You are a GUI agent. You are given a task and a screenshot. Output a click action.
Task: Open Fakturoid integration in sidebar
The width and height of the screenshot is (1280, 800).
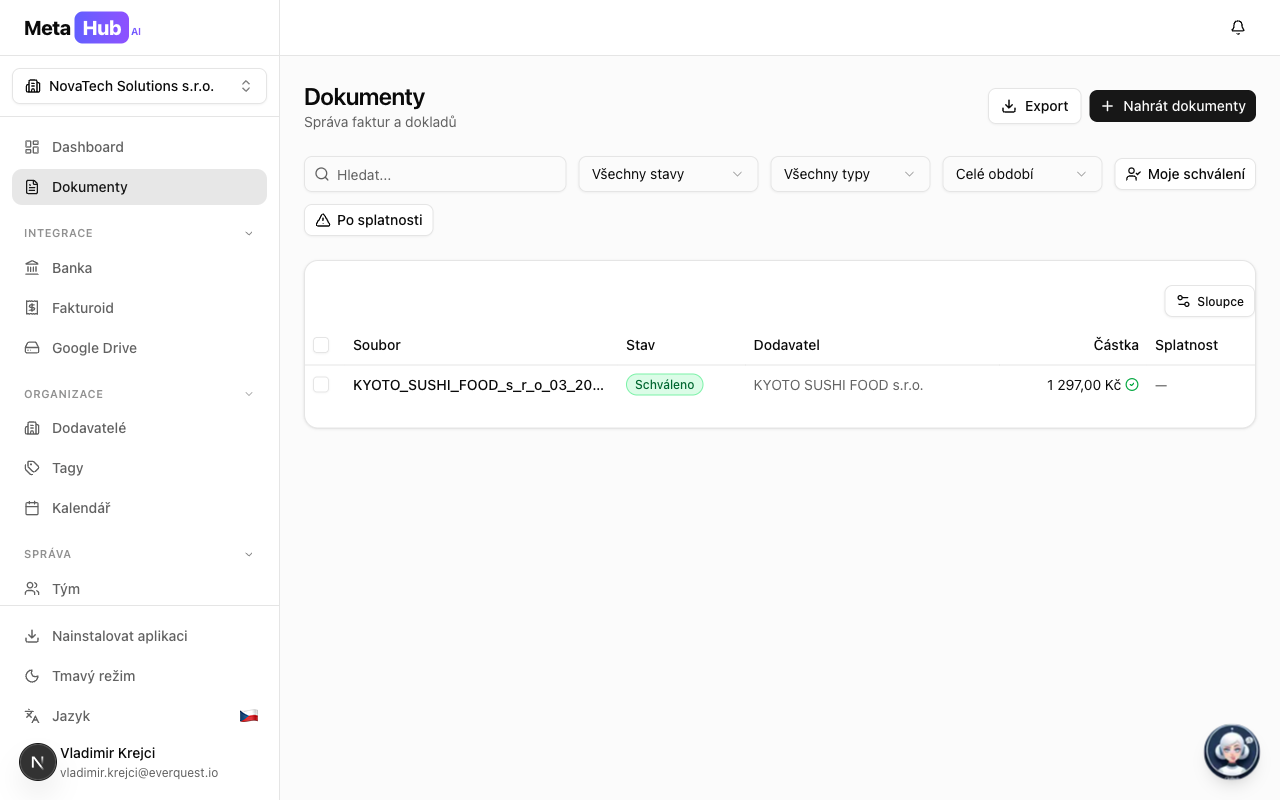pyautogui.click(x=82, y=308)
